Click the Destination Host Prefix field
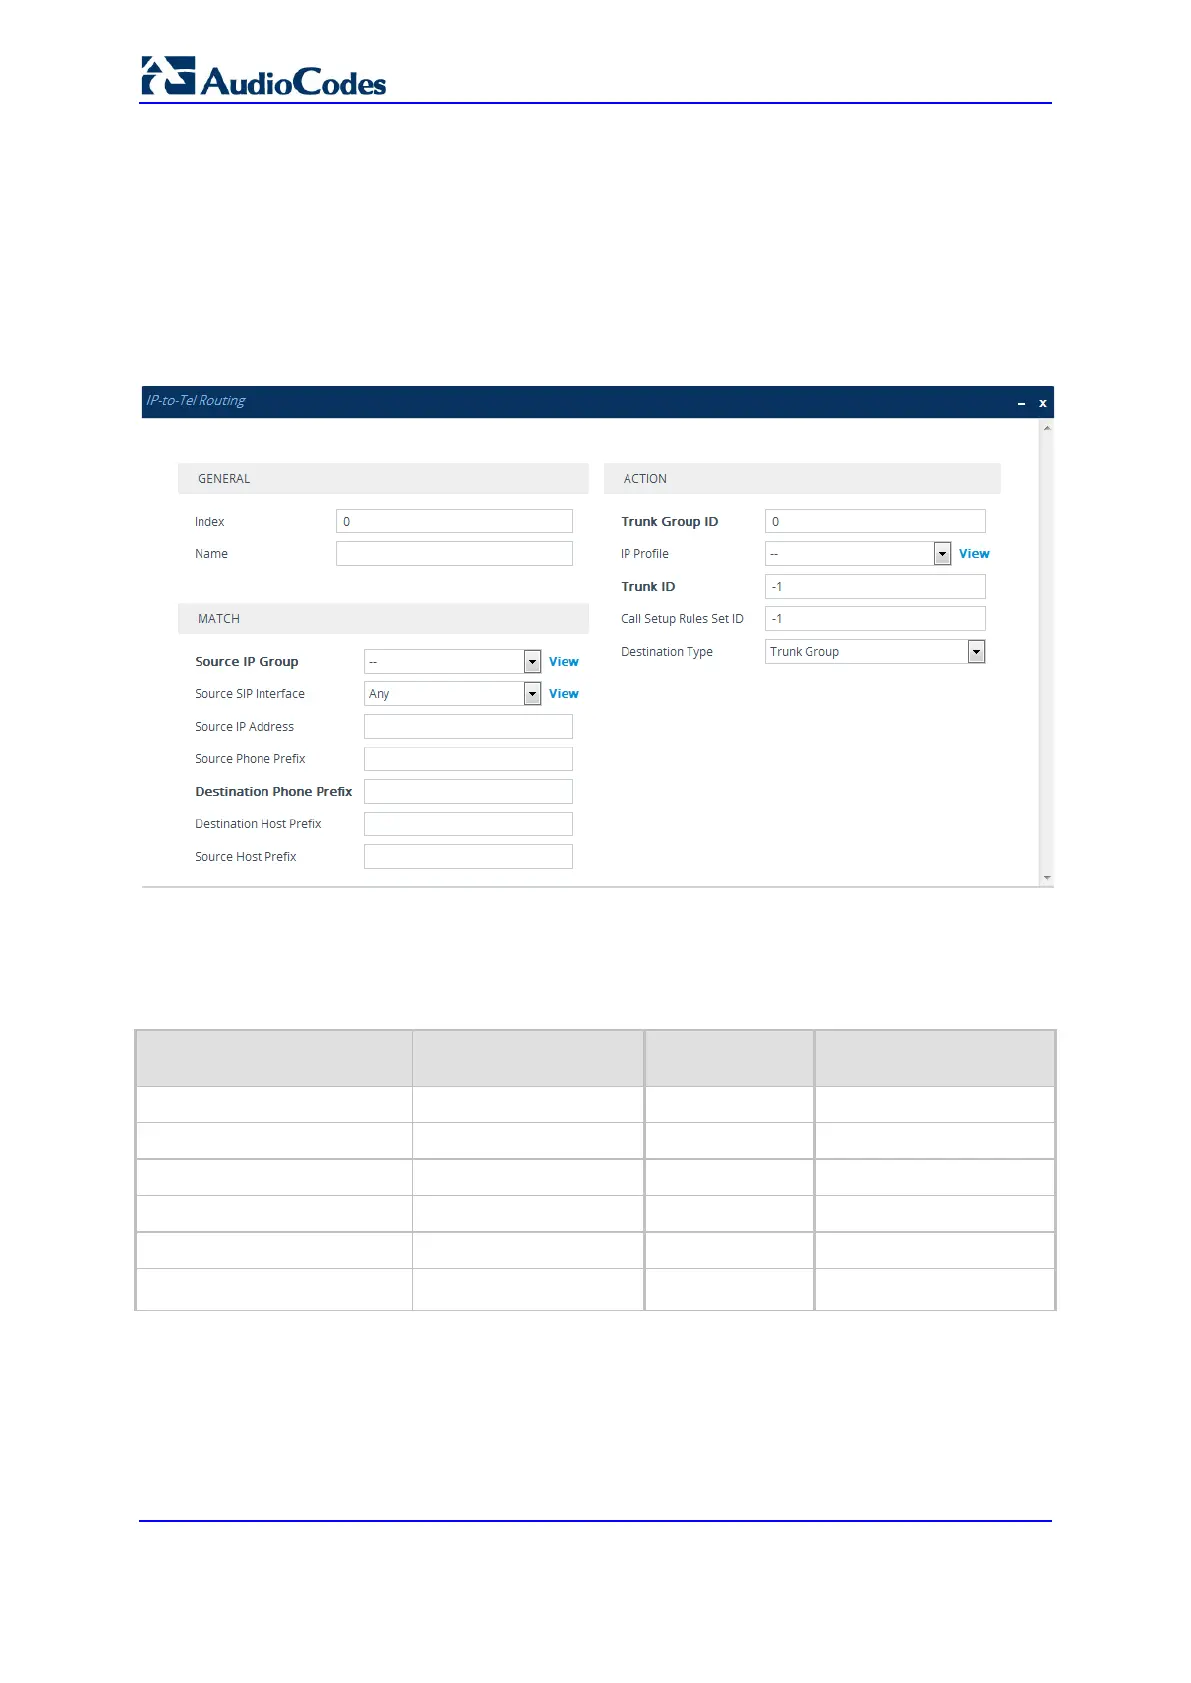Screen dimensions: 1191x1683 pos(468,824)
